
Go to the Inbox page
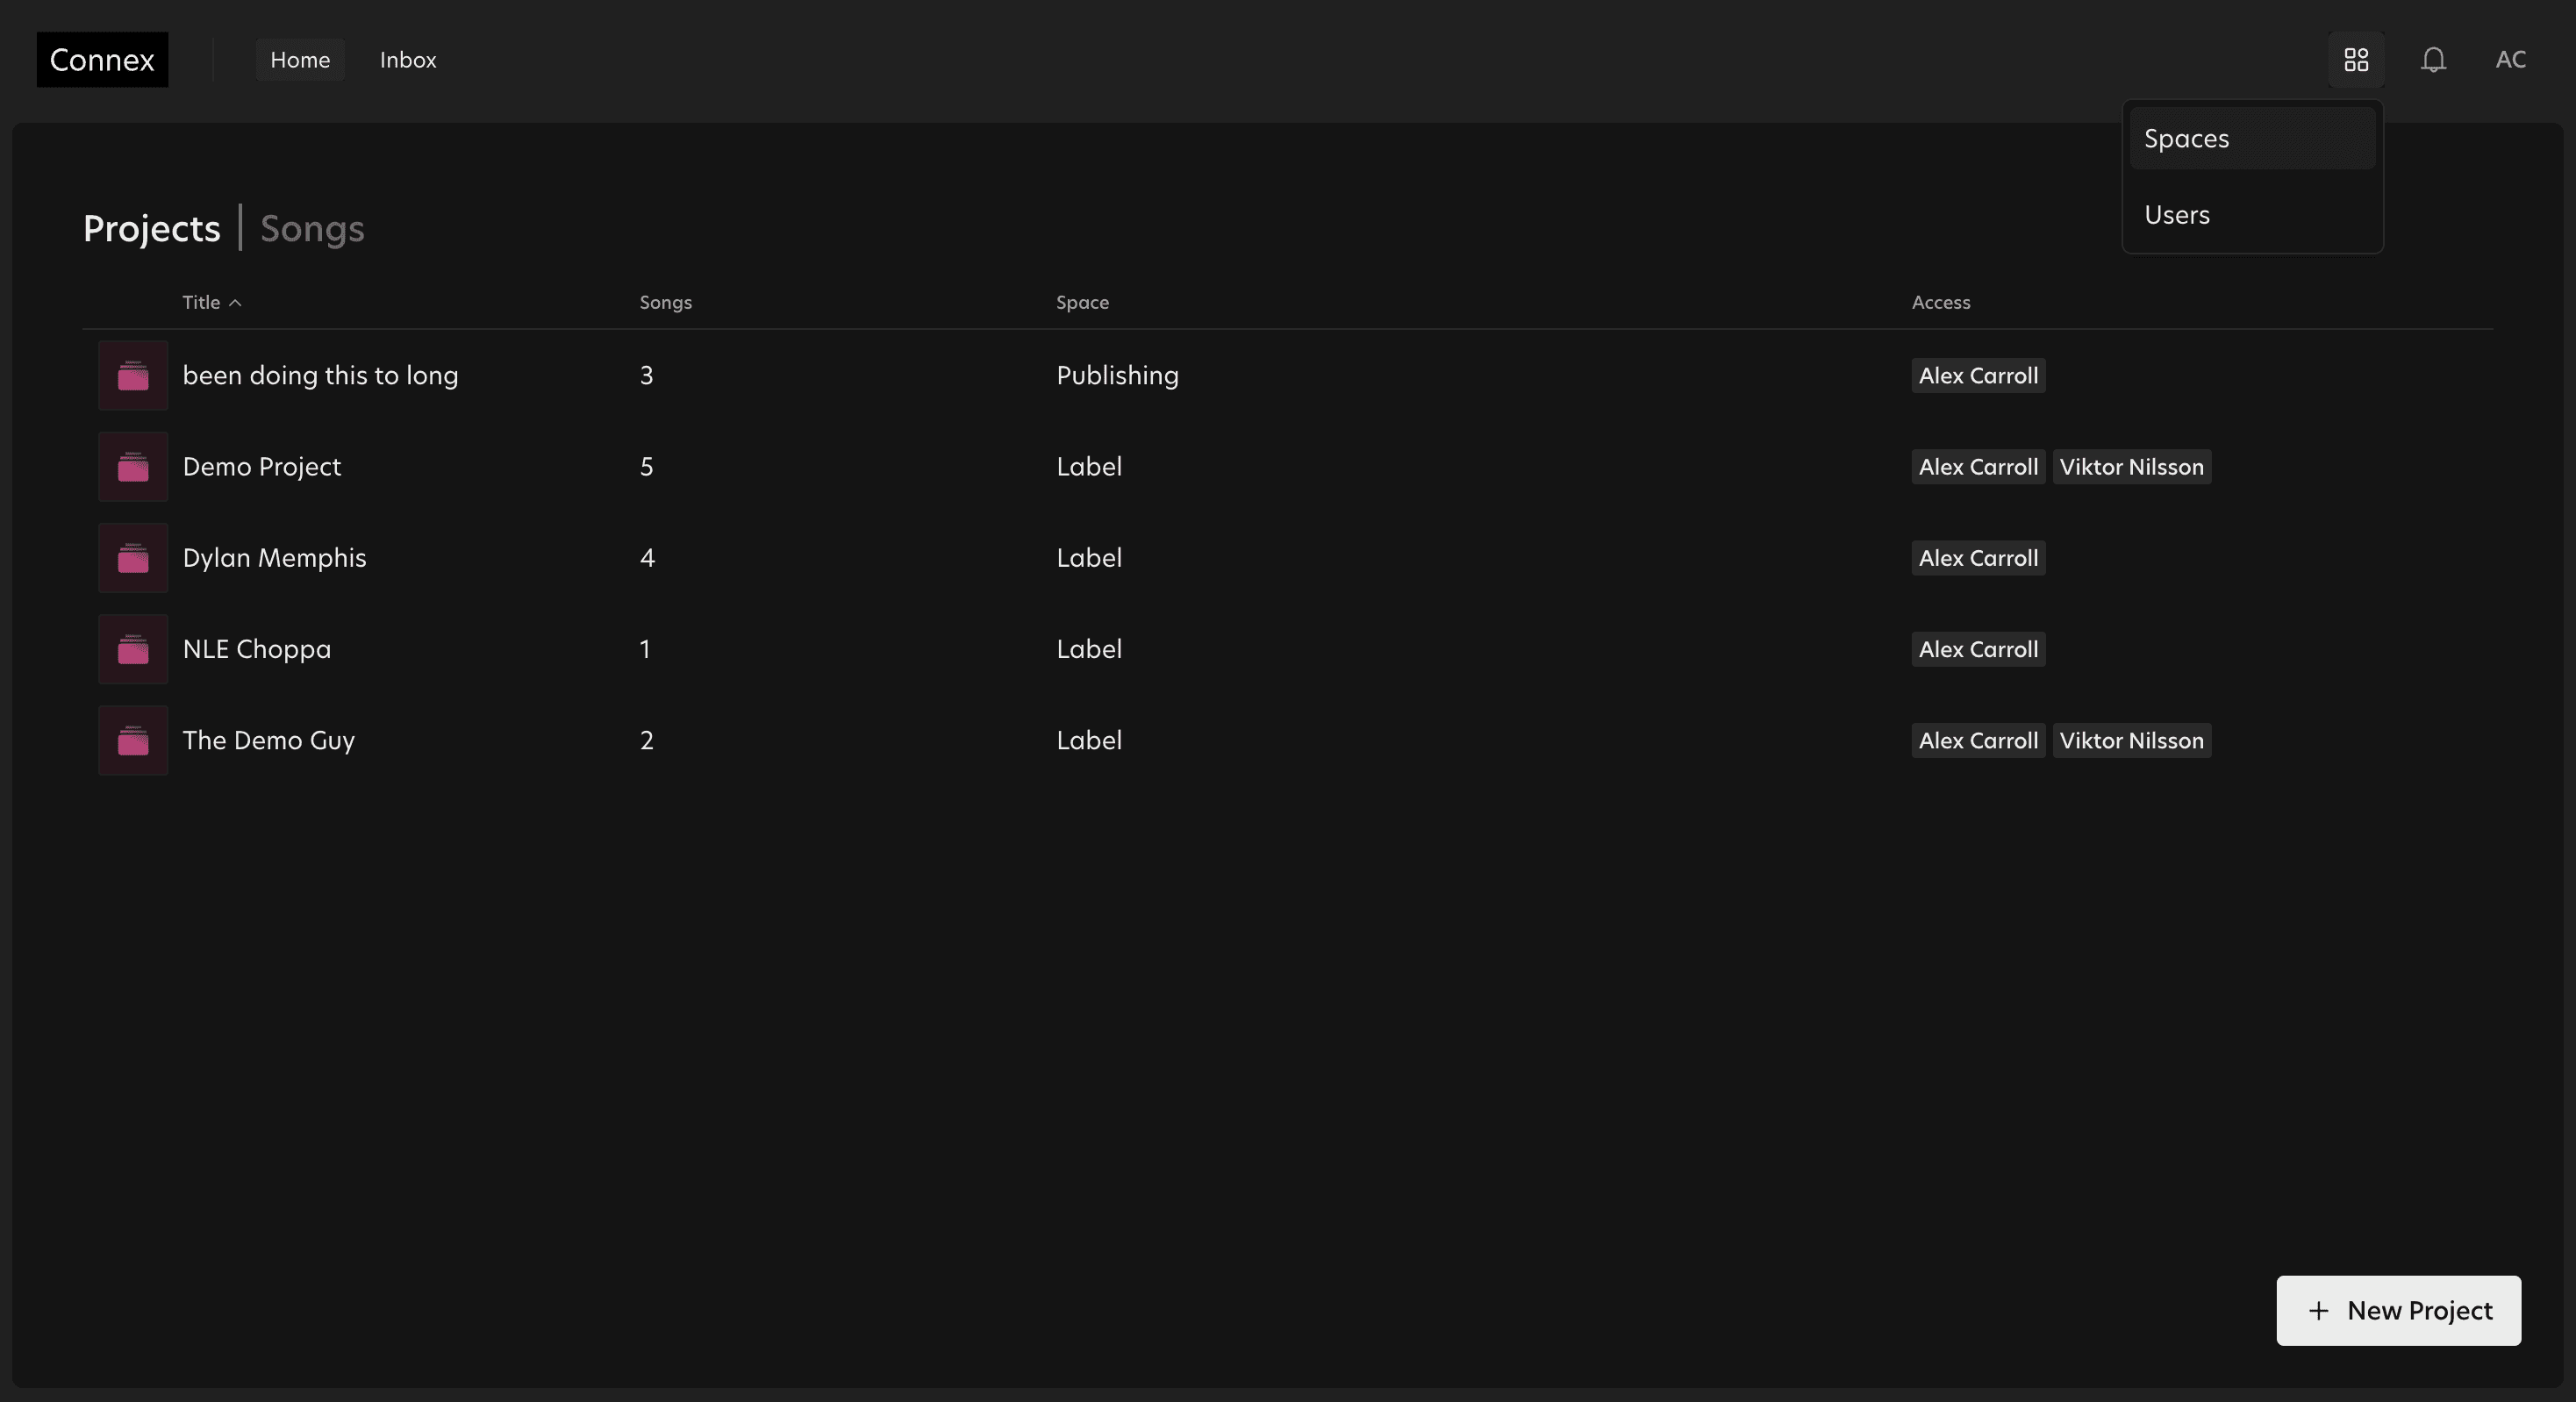408,60
